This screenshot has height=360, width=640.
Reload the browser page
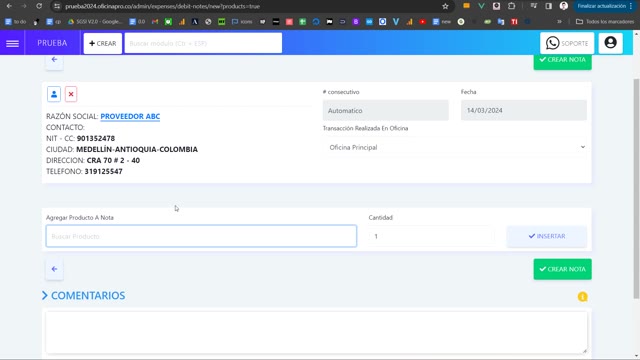[x=39, y=6]
